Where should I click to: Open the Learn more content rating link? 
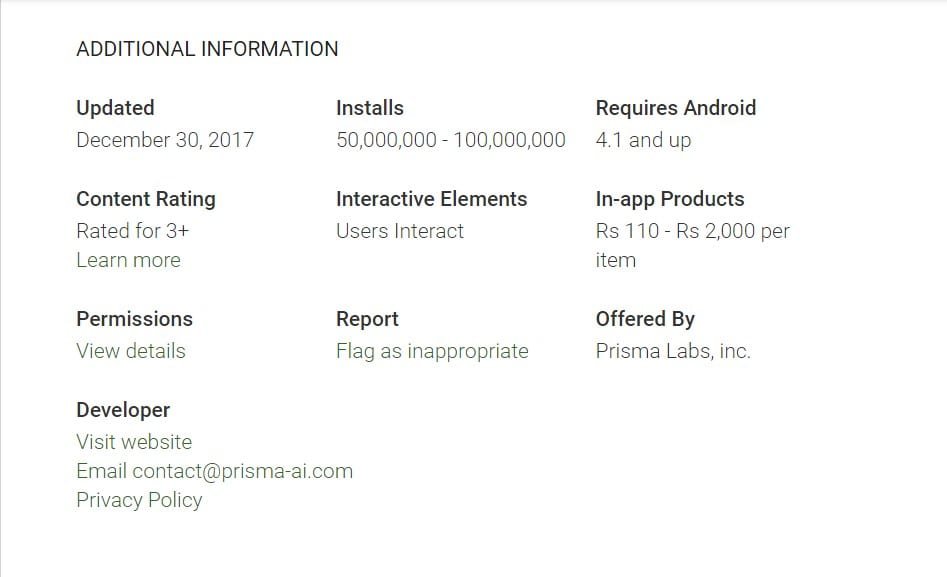pyautogui.click(x=128, y=260)
